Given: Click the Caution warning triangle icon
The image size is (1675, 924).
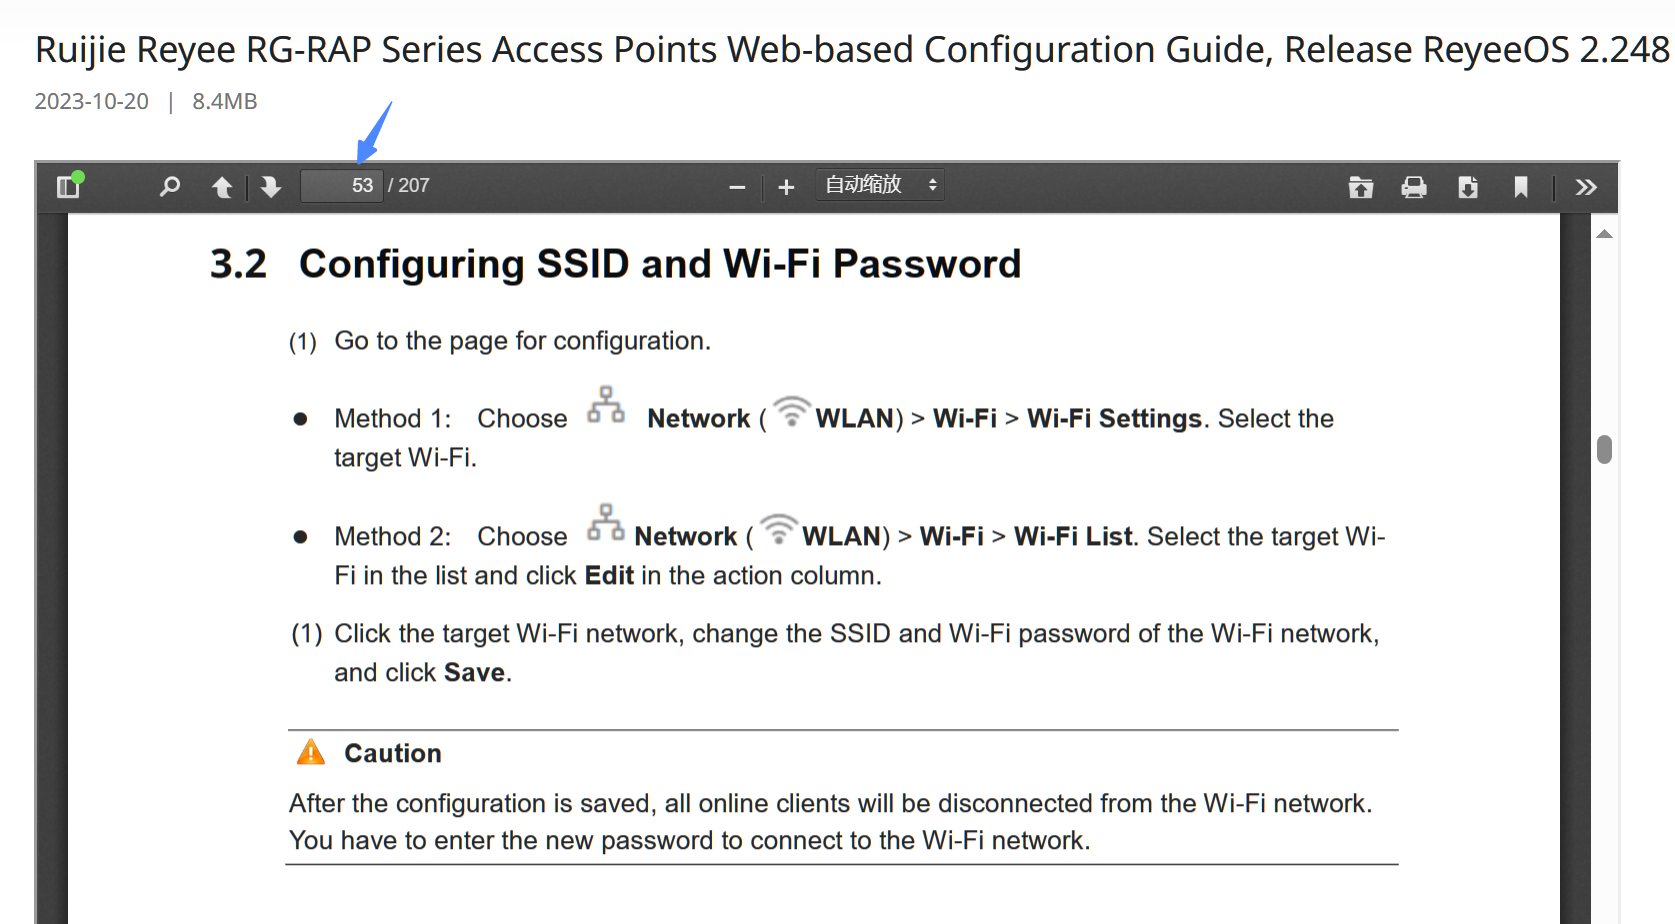Looking at the screenshot, I should [311, 752].
